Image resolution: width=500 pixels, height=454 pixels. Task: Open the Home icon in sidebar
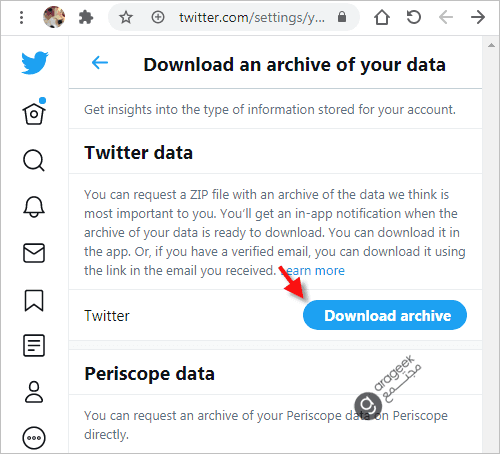pyautogui.click(x=34, y=112)
